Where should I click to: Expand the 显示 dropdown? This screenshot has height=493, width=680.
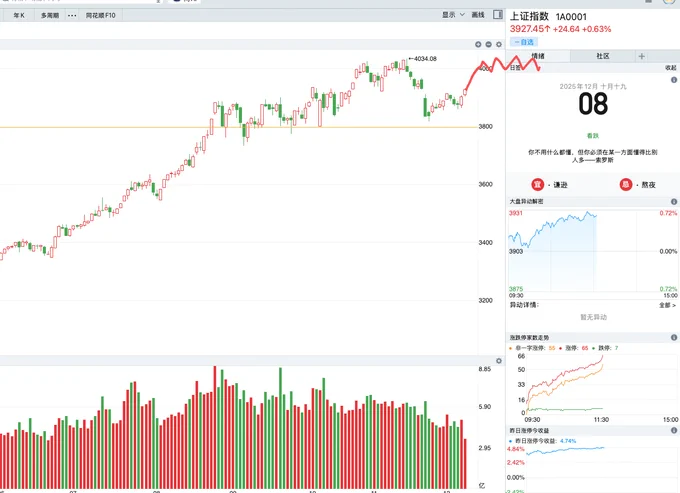click(x=453, y=15)
